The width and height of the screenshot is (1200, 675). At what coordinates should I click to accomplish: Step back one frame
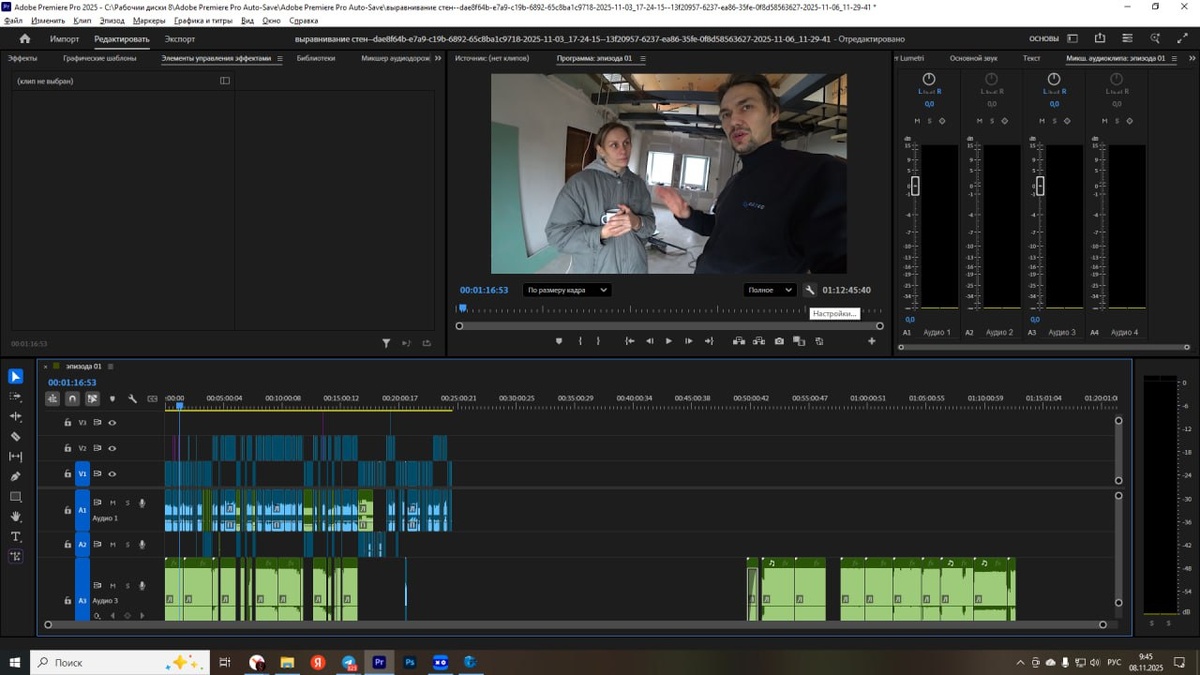(650, 341)
